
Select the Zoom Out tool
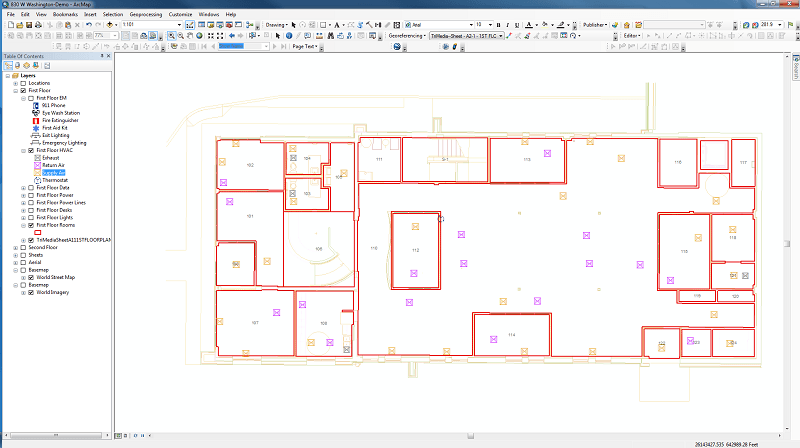tap(181, 36)
